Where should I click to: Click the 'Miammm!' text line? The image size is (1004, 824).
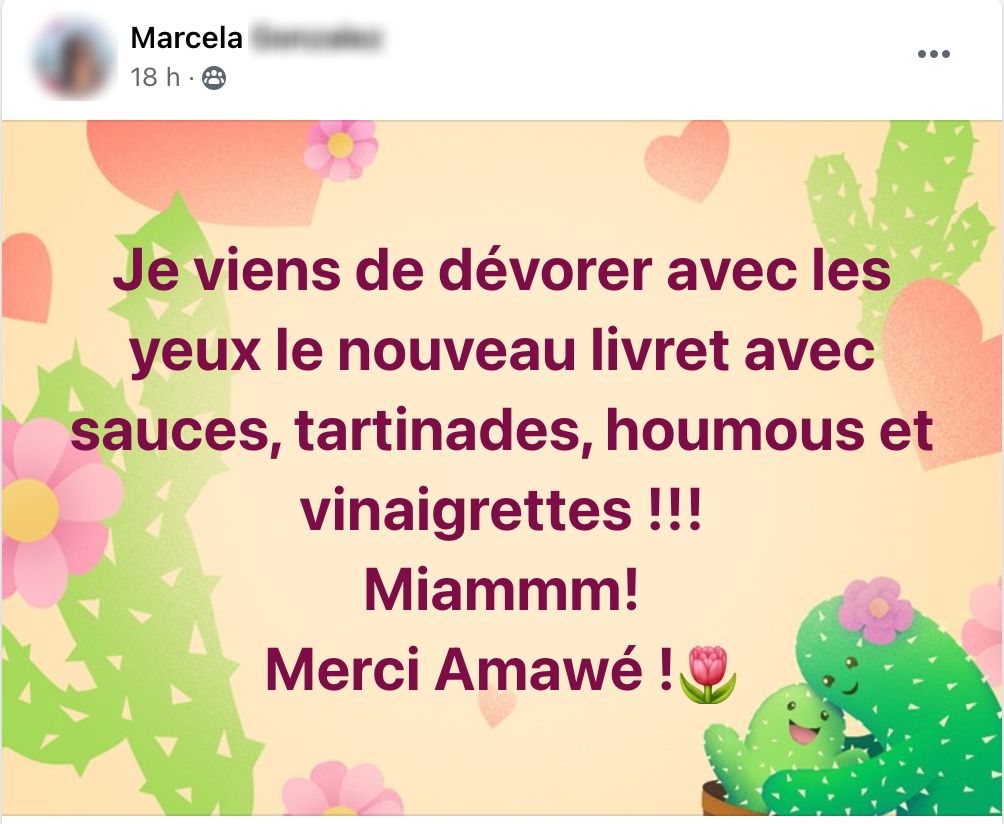click(x=502, y=590)
